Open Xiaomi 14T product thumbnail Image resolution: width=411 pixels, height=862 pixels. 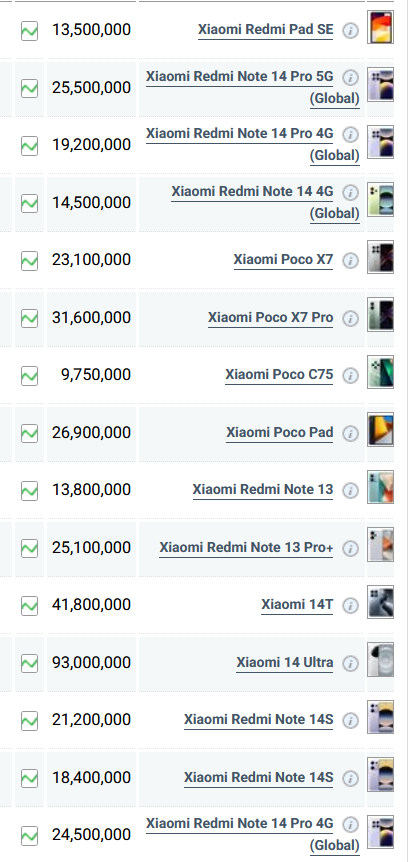point(380,602)
